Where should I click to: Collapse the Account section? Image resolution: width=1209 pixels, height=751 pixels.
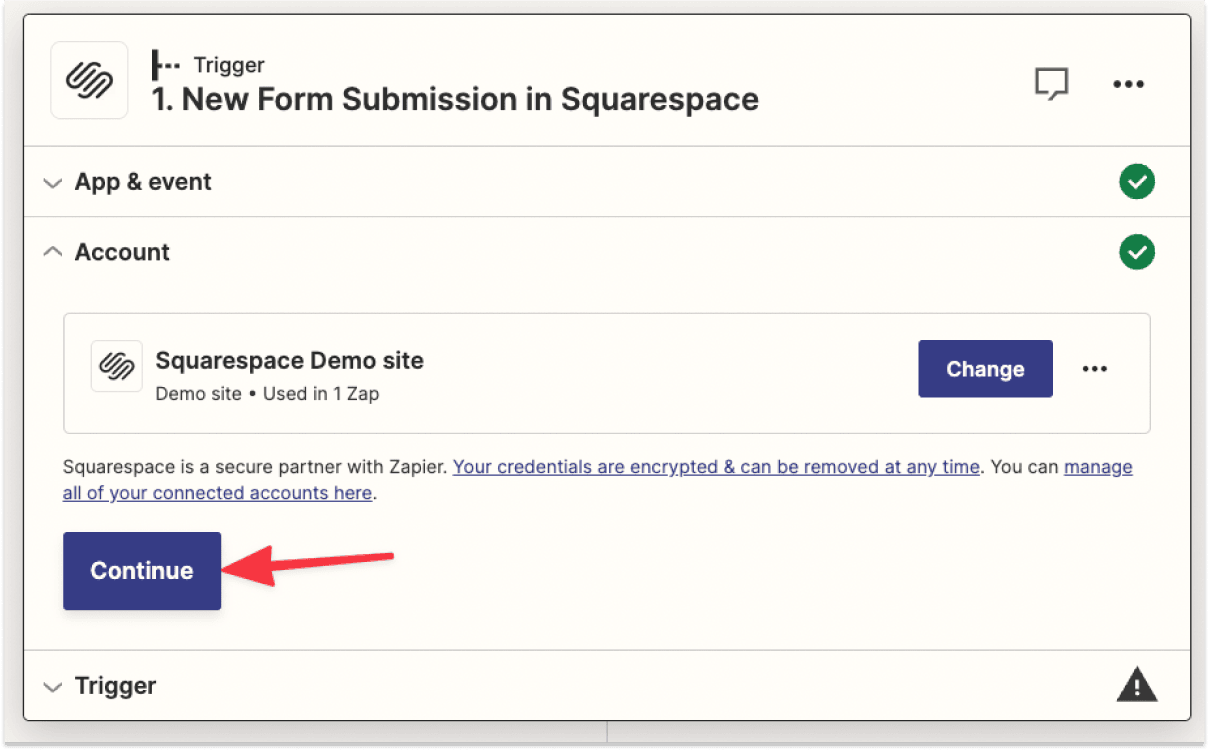pyautogui.click(x=52, y=251)
